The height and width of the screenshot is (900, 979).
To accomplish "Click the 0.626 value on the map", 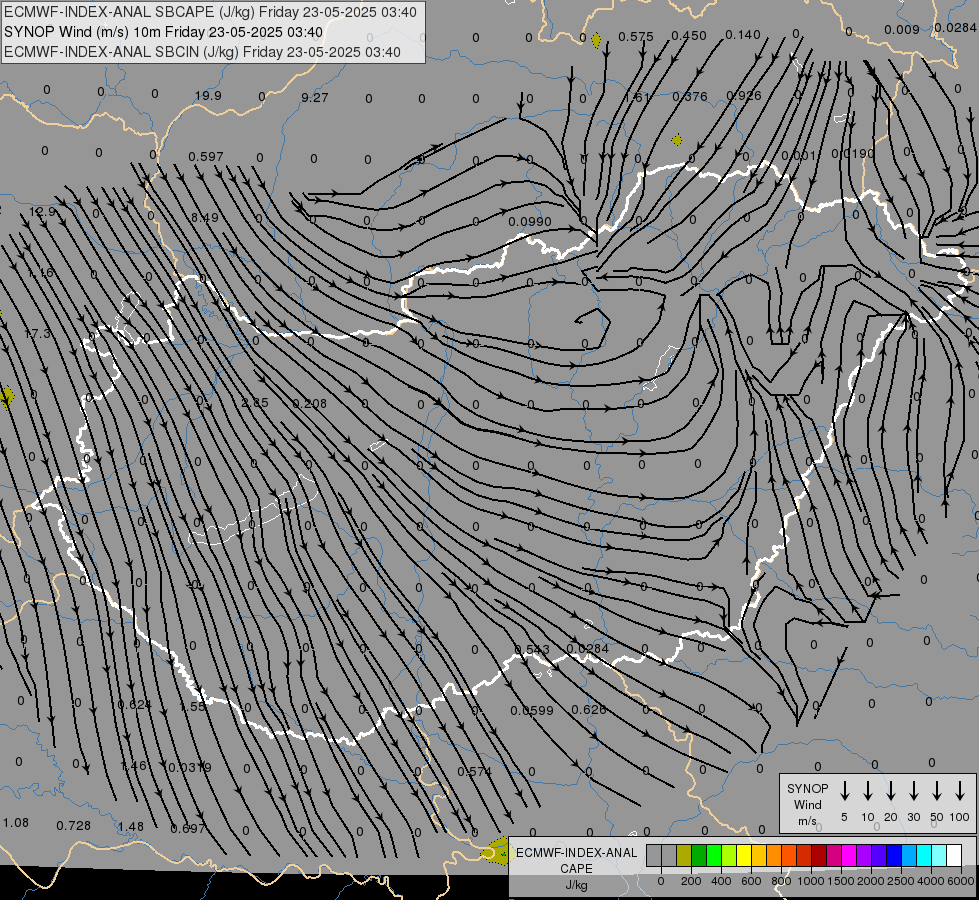I will coord(588,710).
